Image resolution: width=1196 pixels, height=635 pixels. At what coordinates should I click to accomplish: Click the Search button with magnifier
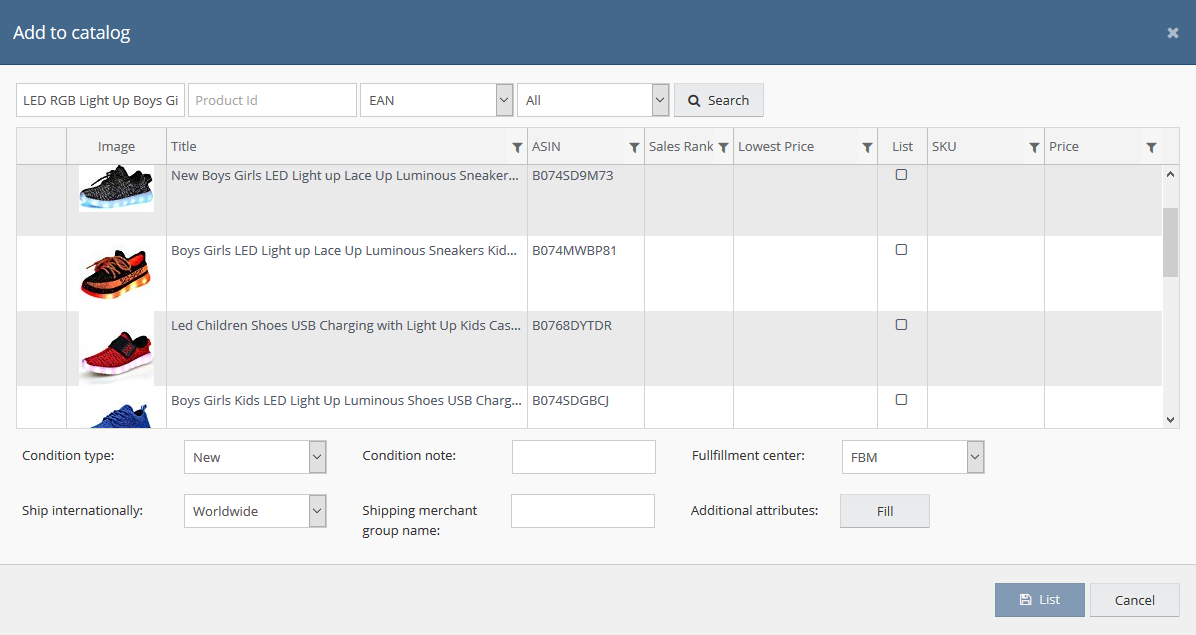718,100
